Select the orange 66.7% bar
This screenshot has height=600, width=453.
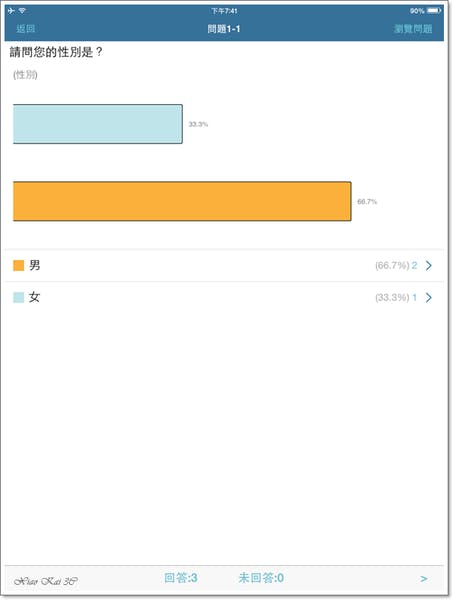tap(182, 201)
